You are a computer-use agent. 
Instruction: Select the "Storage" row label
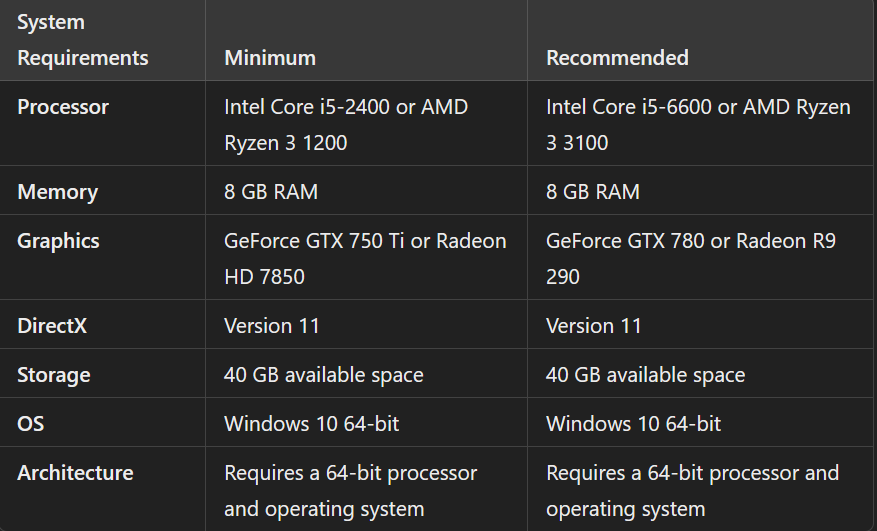coord(54,375)
